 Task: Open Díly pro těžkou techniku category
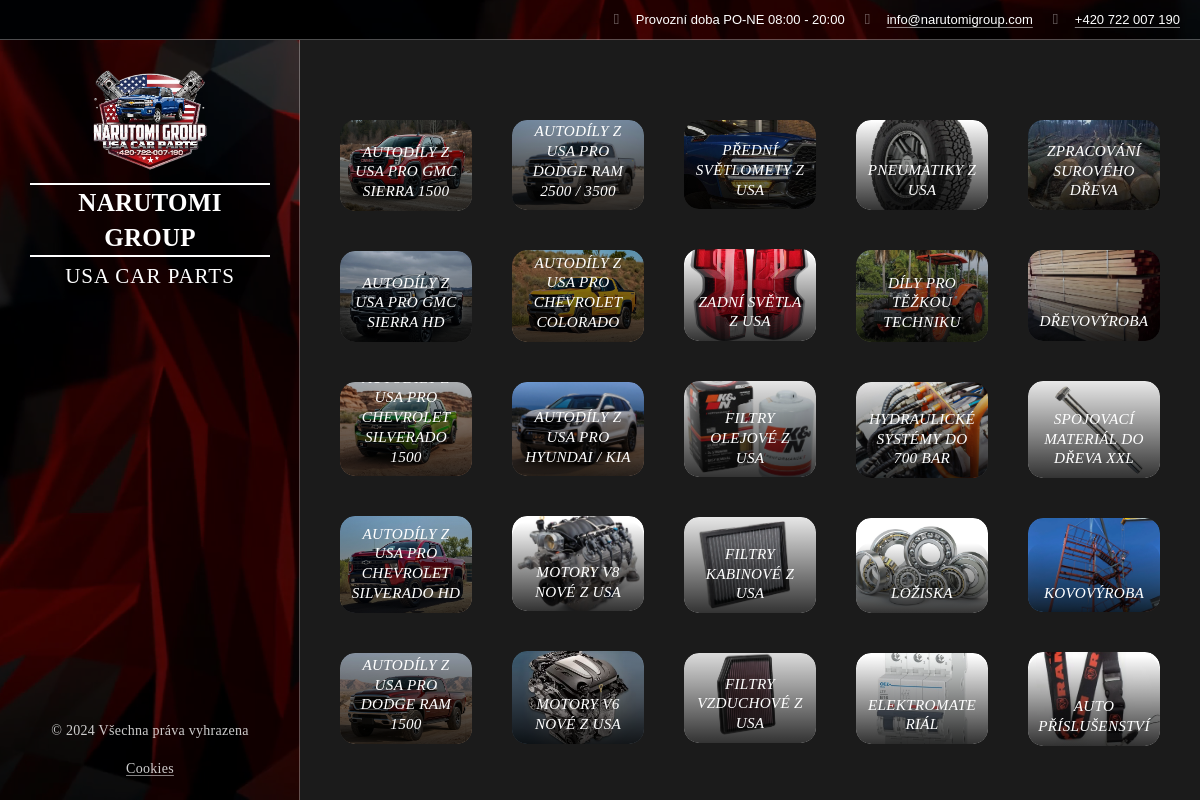[x=922, y=296]
